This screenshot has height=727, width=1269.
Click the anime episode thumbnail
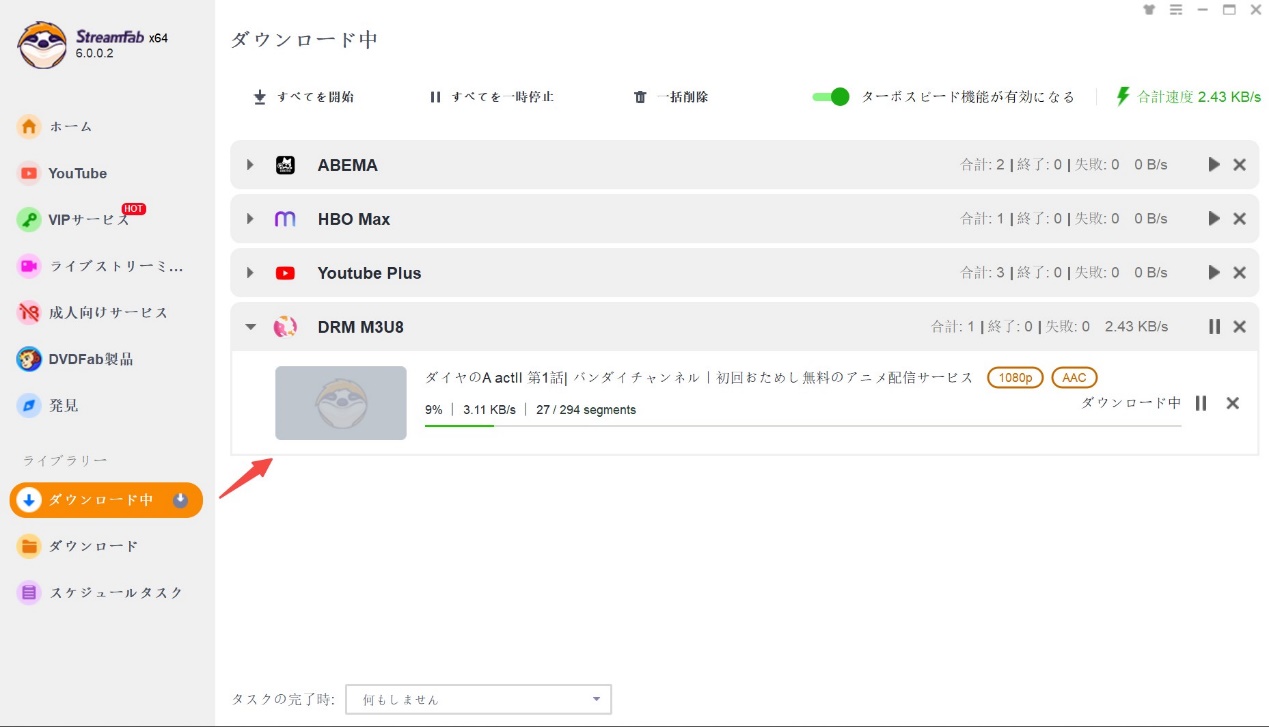340,402
